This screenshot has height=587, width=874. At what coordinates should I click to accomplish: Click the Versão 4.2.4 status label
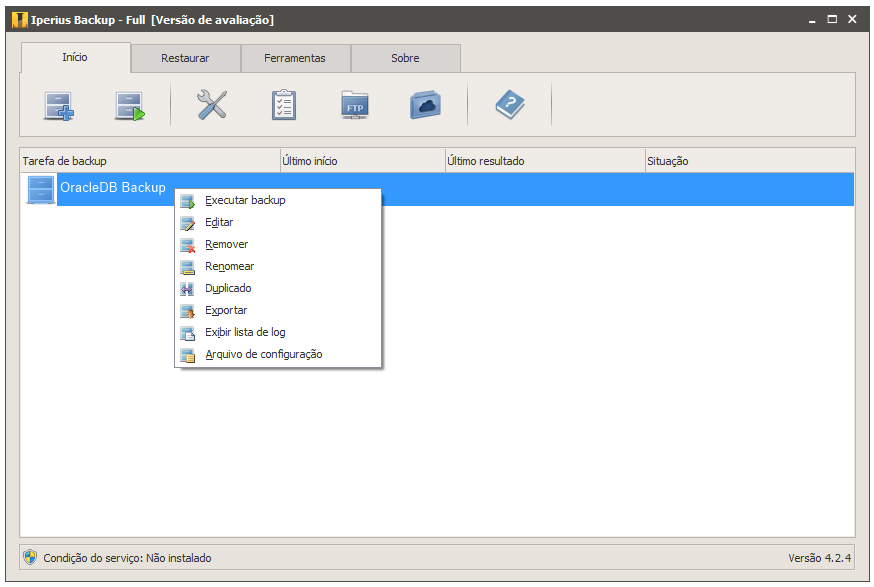coord(819,558)
